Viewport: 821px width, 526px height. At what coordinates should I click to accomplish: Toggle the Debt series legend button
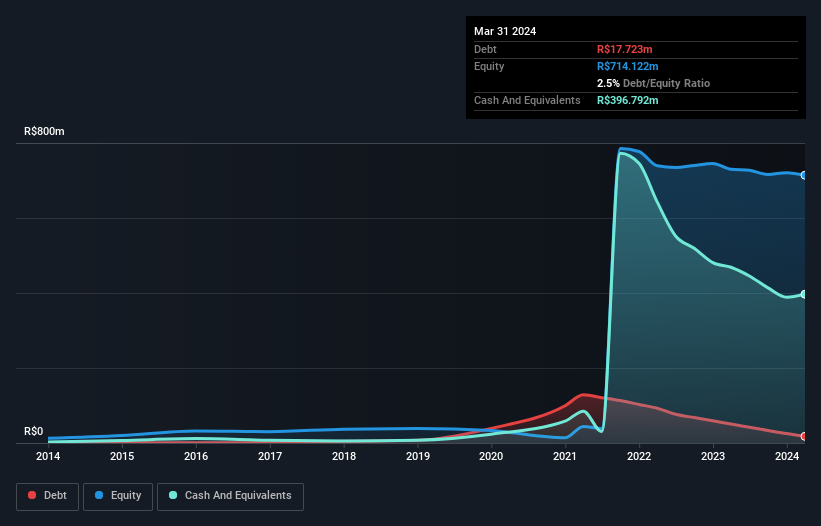[x=48, y=496]
